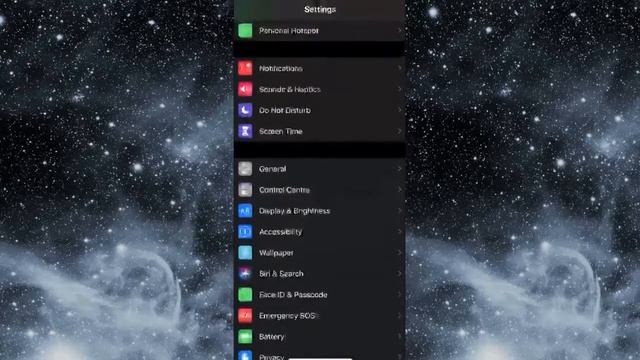Click the Wallpaper row chevron
640x360 pixels.
pyautogui.click(x=399, y=253)
